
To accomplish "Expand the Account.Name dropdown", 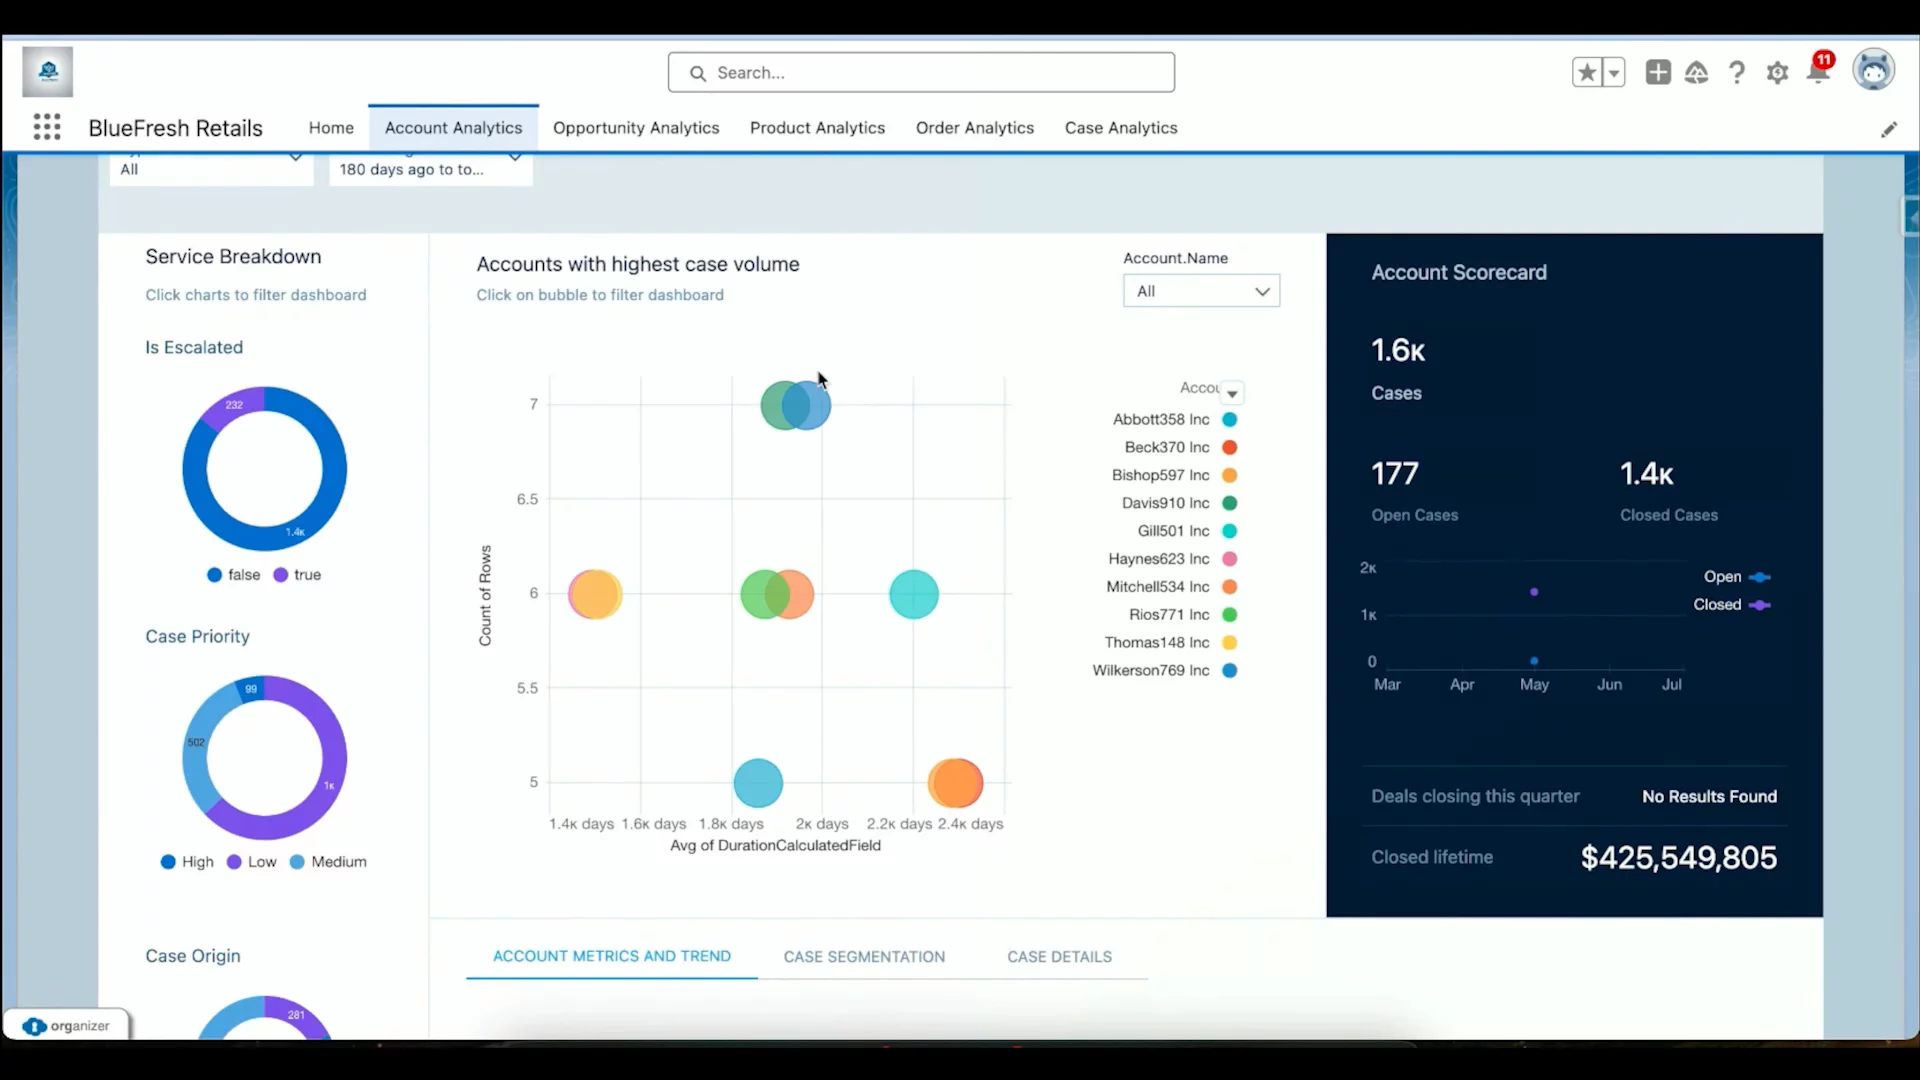I will point(1201,291).
